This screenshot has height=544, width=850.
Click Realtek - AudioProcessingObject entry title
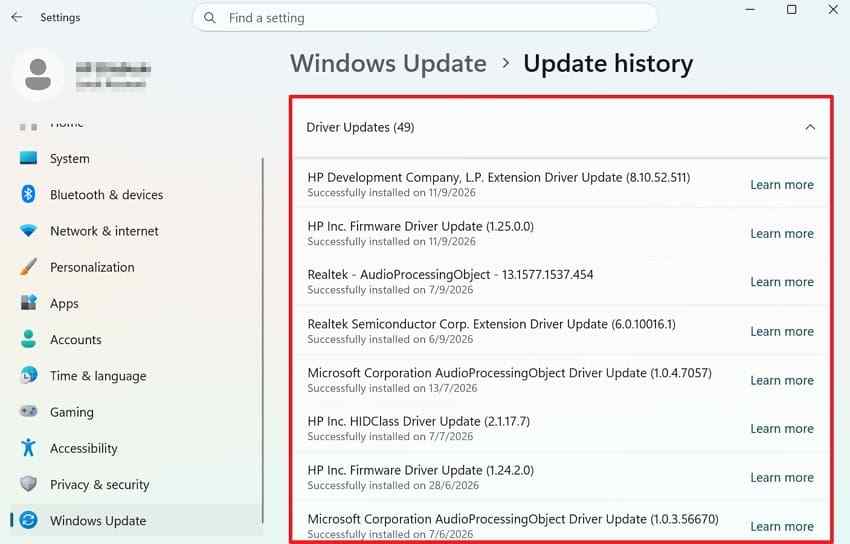tap(450, 275)
